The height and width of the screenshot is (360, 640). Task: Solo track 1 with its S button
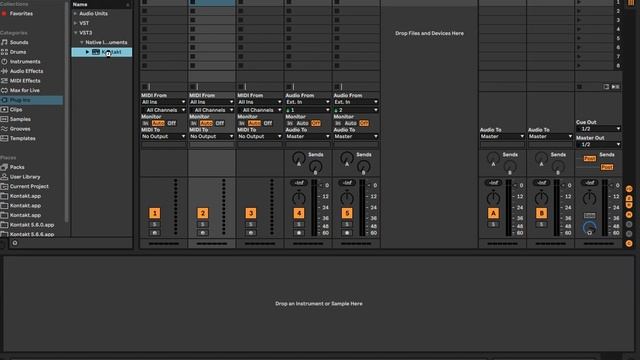[155, 224]
